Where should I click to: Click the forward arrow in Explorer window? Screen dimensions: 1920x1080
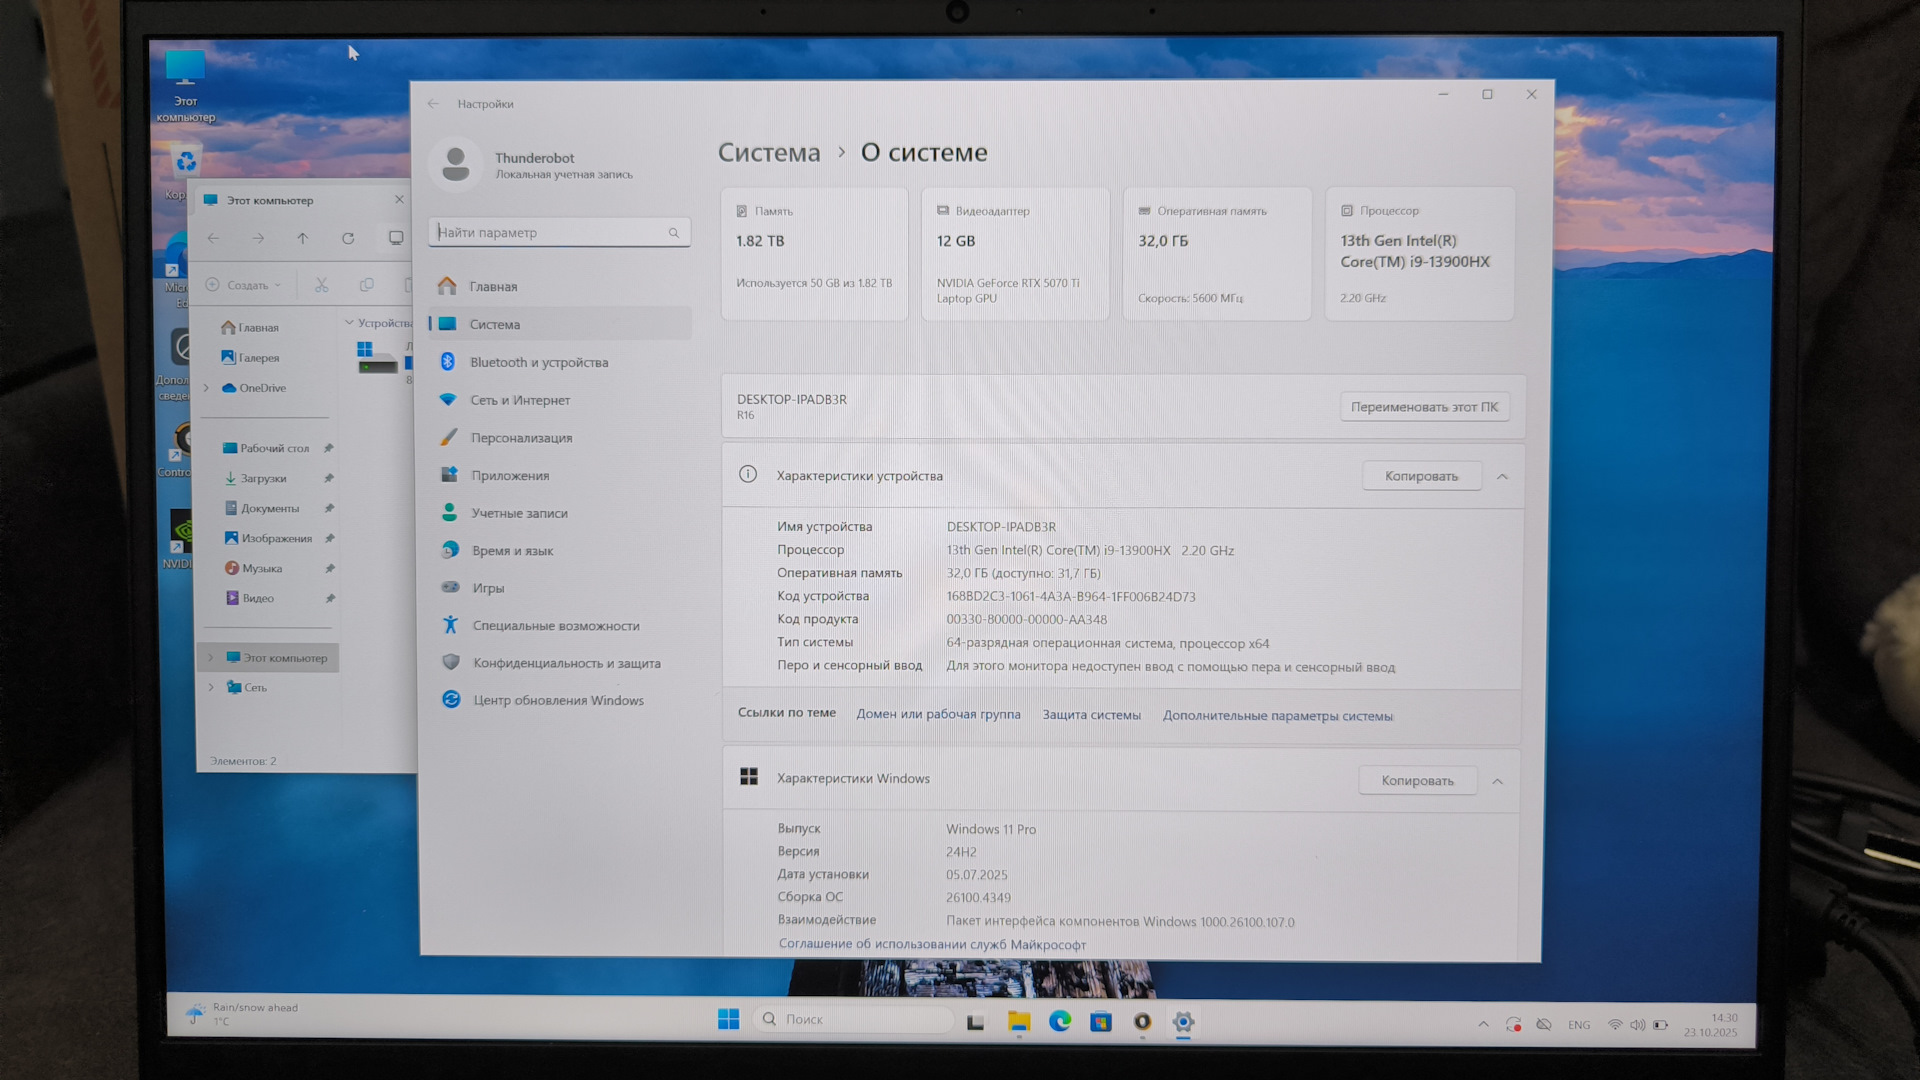click(x=258, y=238)
